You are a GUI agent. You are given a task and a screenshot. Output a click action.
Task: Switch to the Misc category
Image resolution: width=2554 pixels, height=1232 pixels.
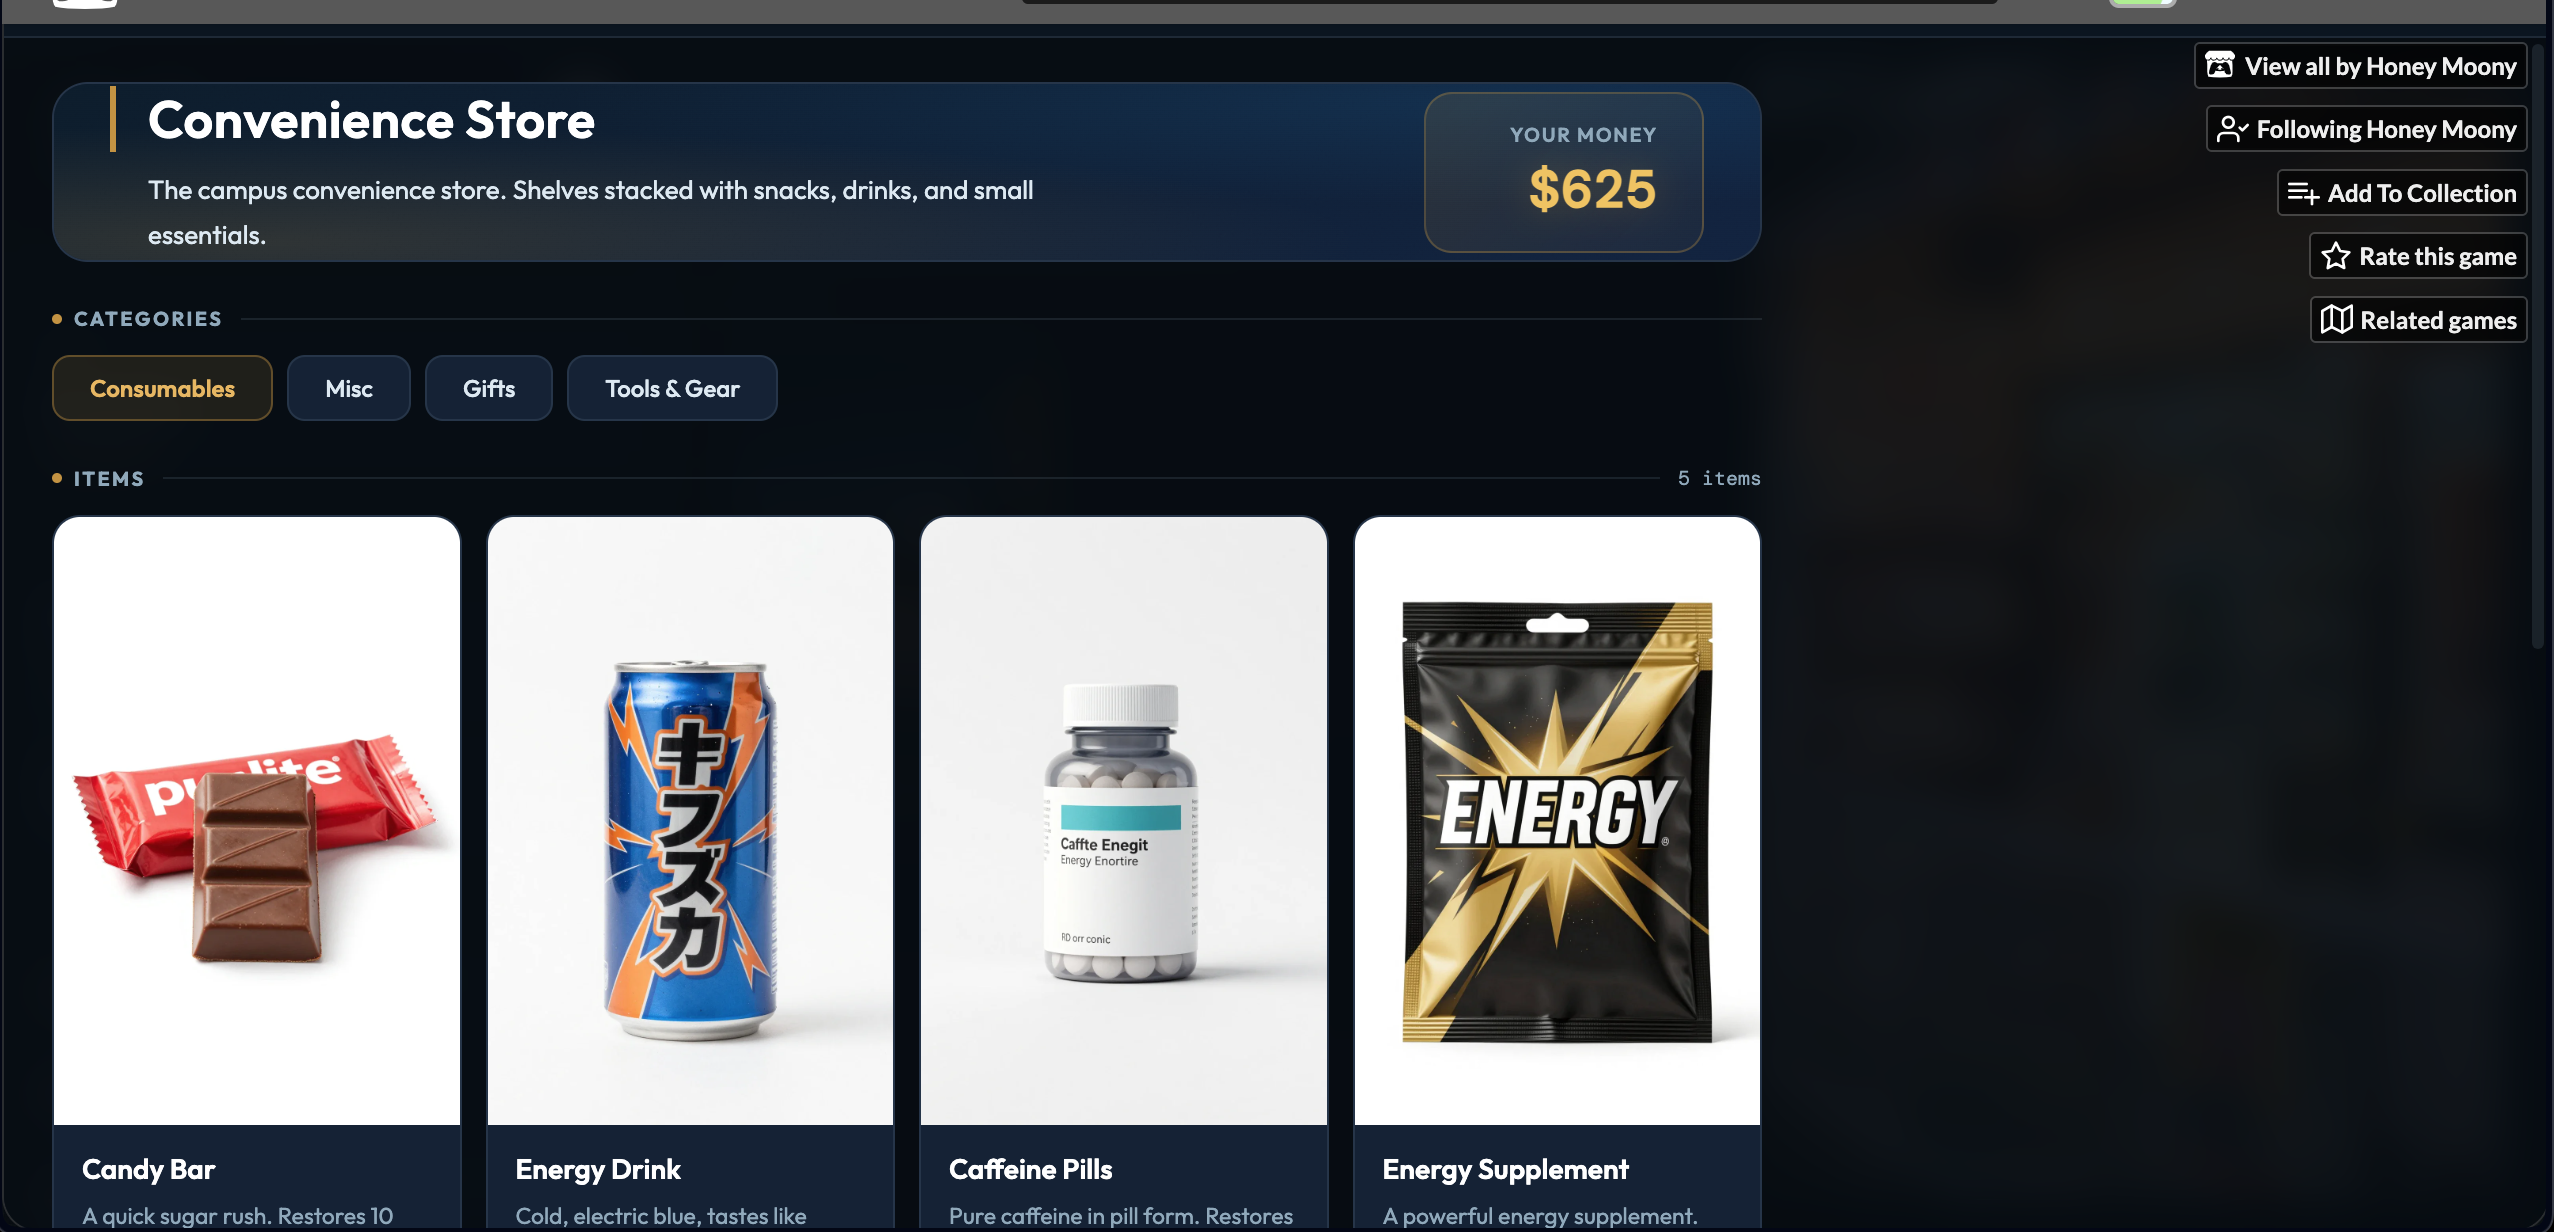click(x=349, y=388)
